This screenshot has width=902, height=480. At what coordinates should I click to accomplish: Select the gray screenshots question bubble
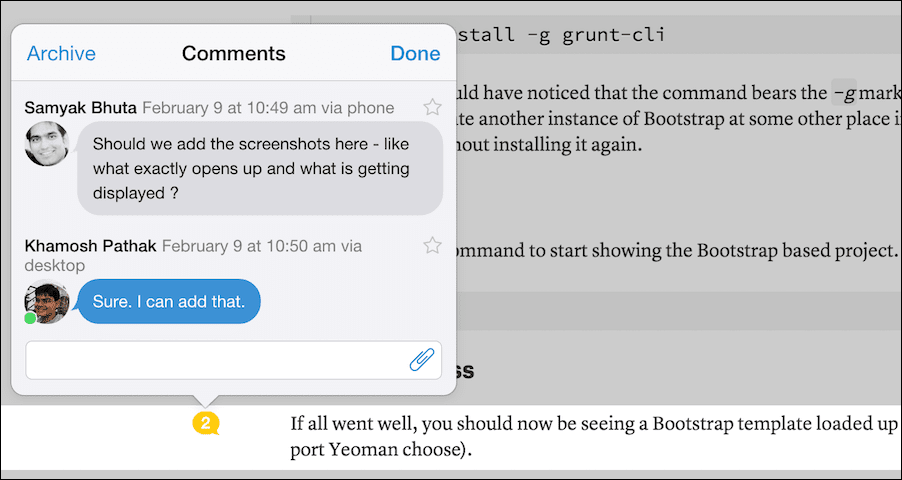(x=260, y=168)
